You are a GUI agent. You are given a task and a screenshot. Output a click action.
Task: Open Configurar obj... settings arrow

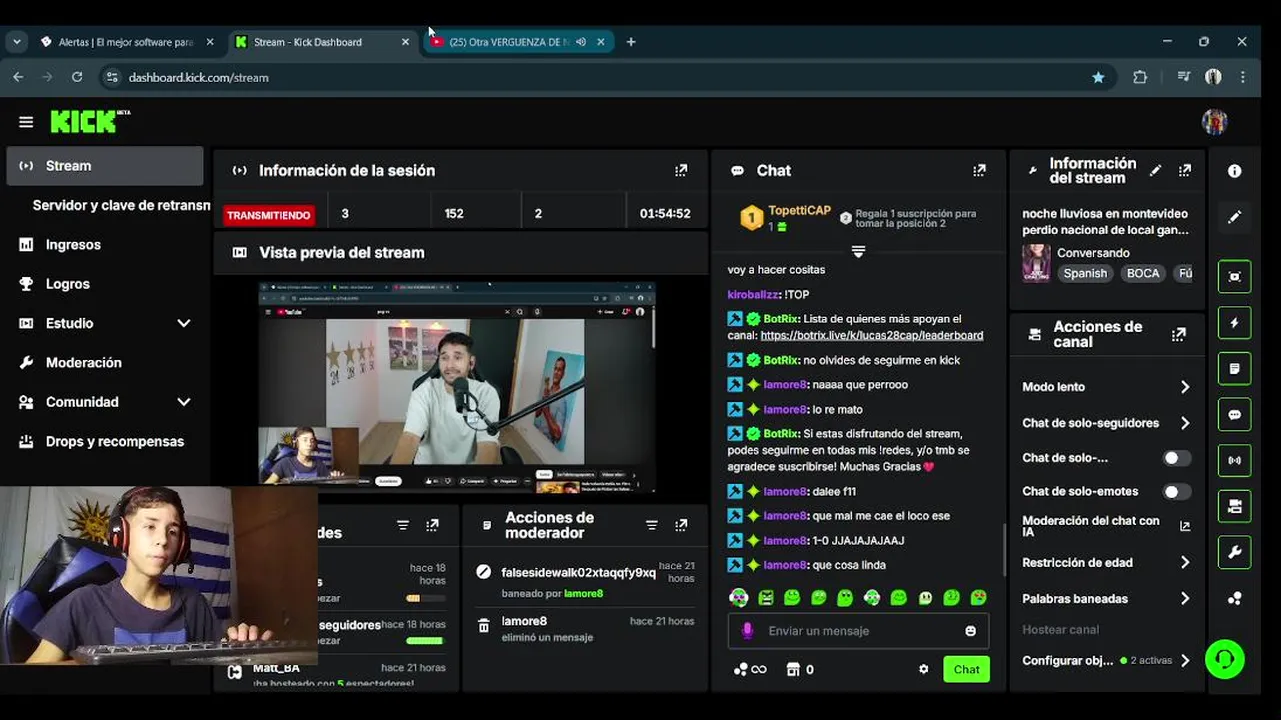tap(1185, 661)
